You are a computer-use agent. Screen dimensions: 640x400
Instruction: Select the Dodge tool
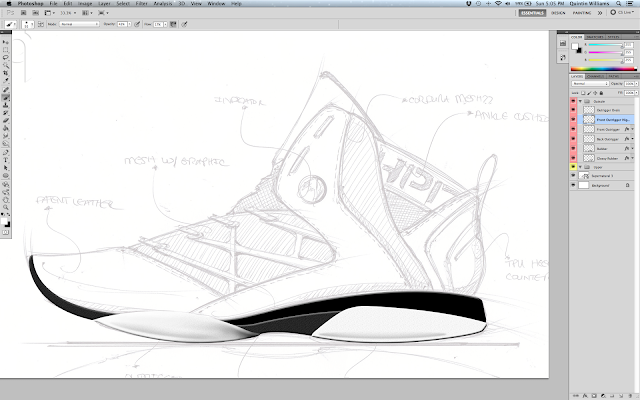coord(6,144)
